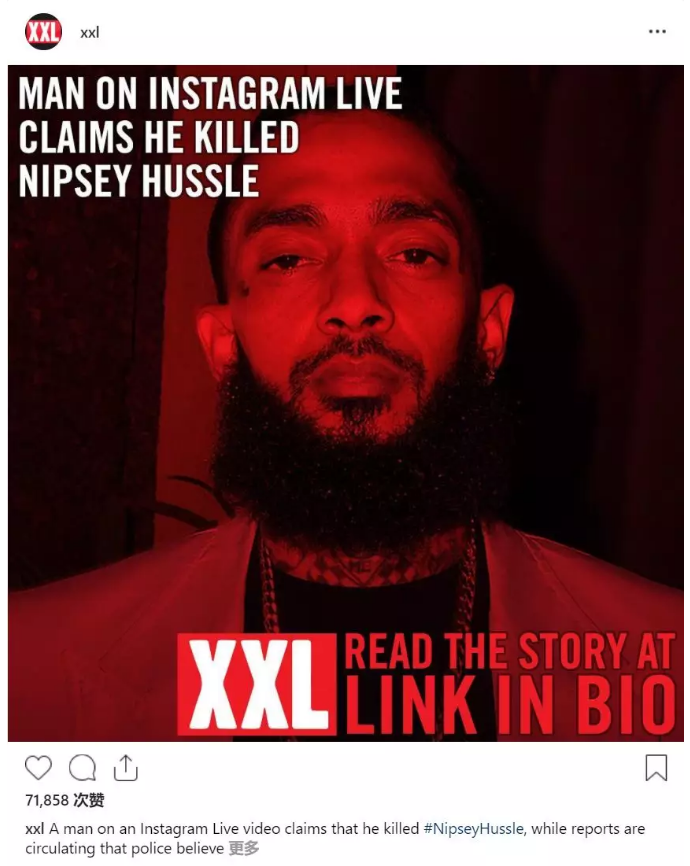This screenshot has height=866, width=690.
Task: View the 71,858 likes list
Action: click(65, 800)
